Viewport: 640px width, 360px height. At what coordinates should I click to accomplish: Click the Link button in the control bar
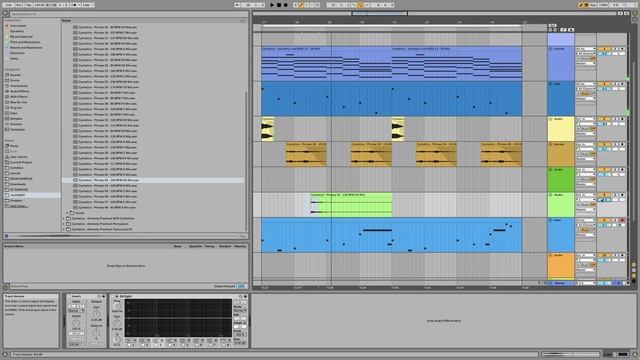click(x=8, y=5)
